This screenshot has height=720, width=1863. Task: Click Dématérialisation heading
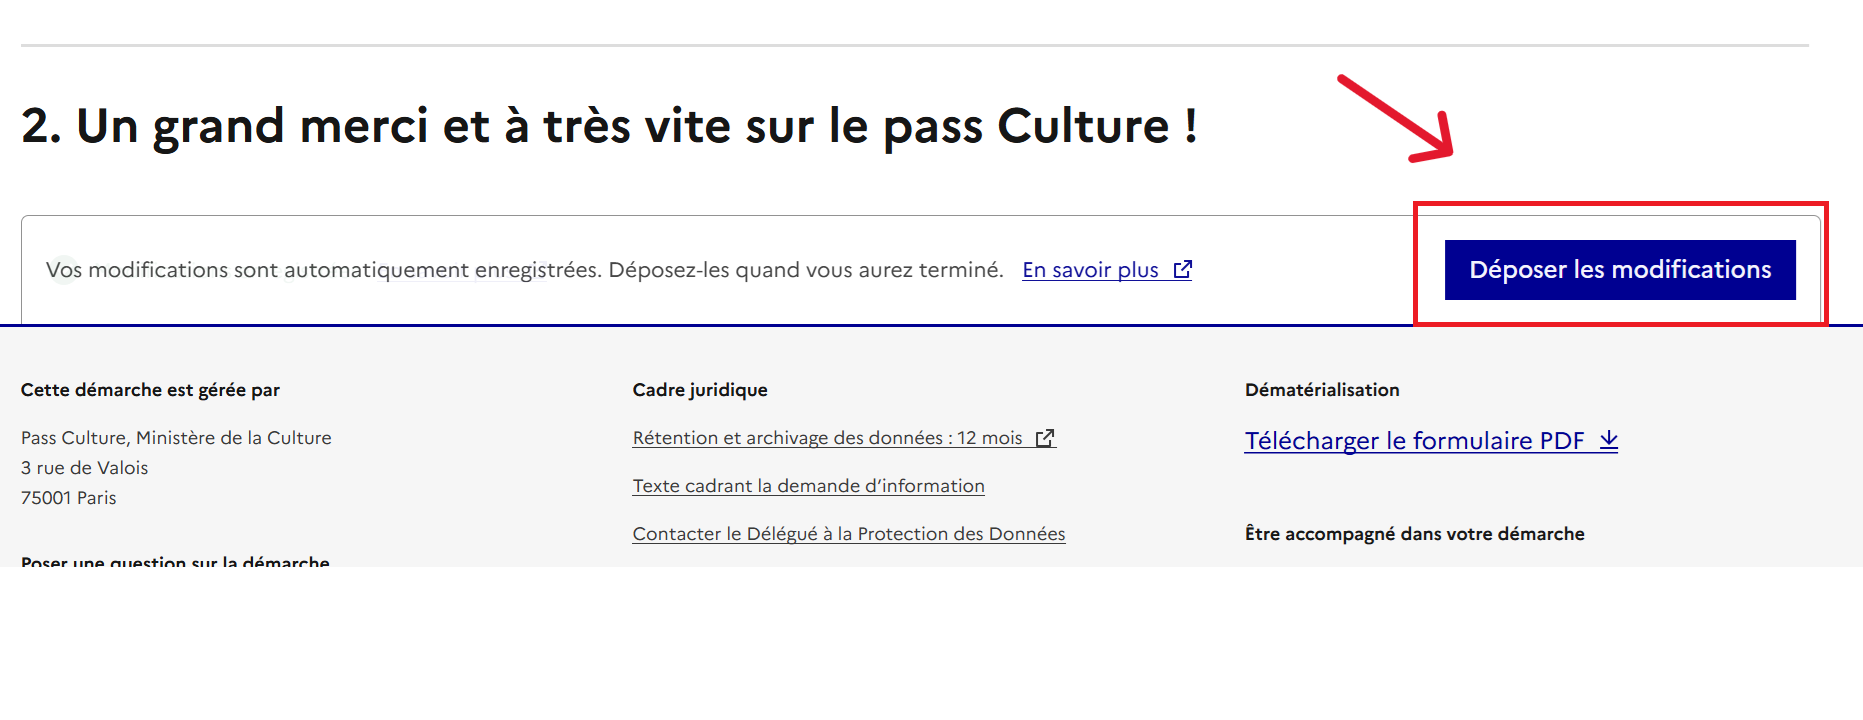click(x=1322, y=390)
